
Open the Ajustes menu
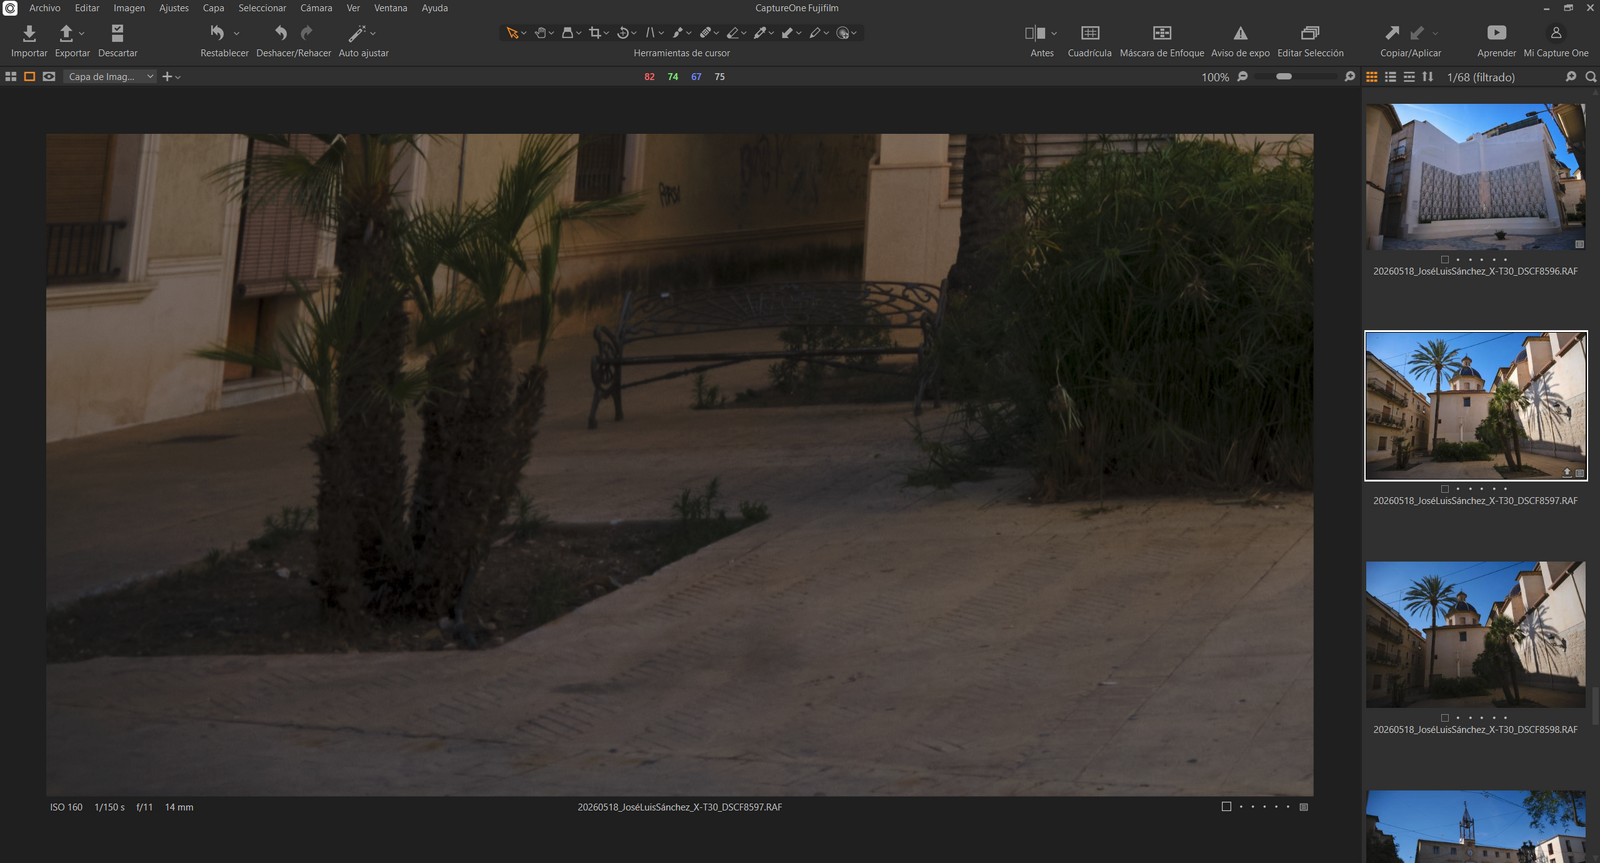pyautogui.click(x=174, y=8)
